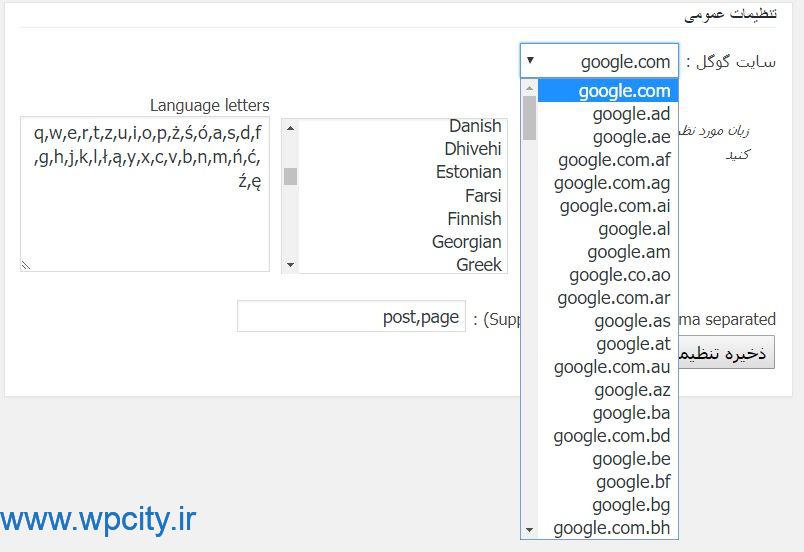Viewport: 804px width, 552px height.
Task: Choose google.co.ao option
Action: pyautogui.click(x=608, y=275)
